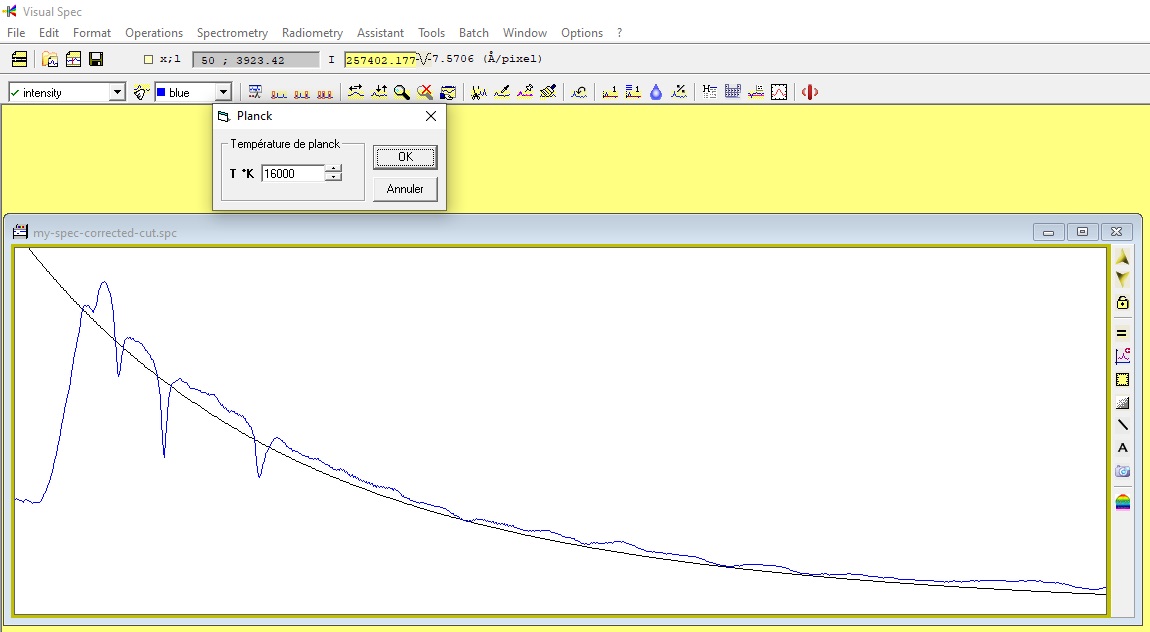Select the text 'A' tool in side toolbar
1150x632 pixels.
tap(1122, 448)
